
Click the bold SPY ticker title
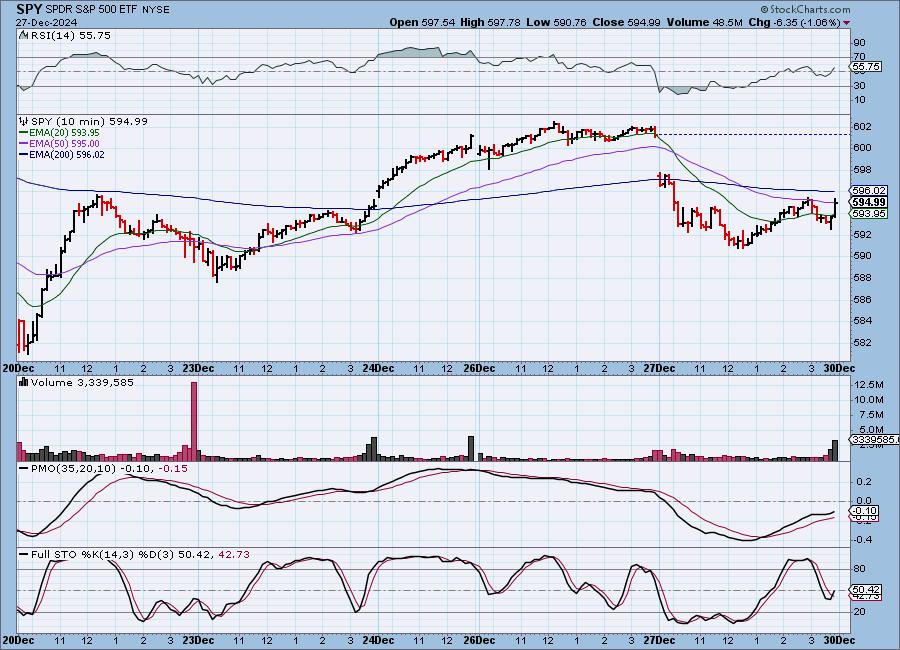[x=29, y=9]
